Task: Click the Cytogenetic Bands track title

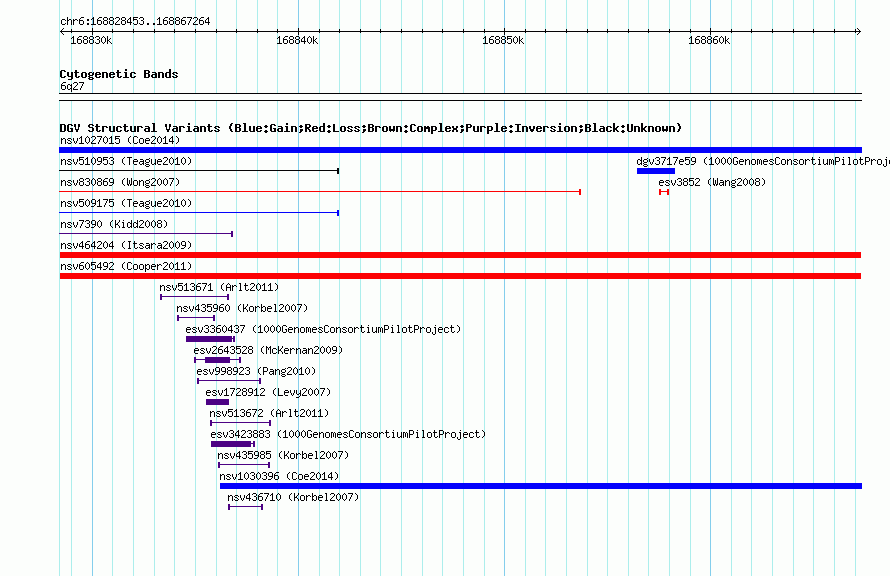Action: pyautogui.click(x=119, y=74)
